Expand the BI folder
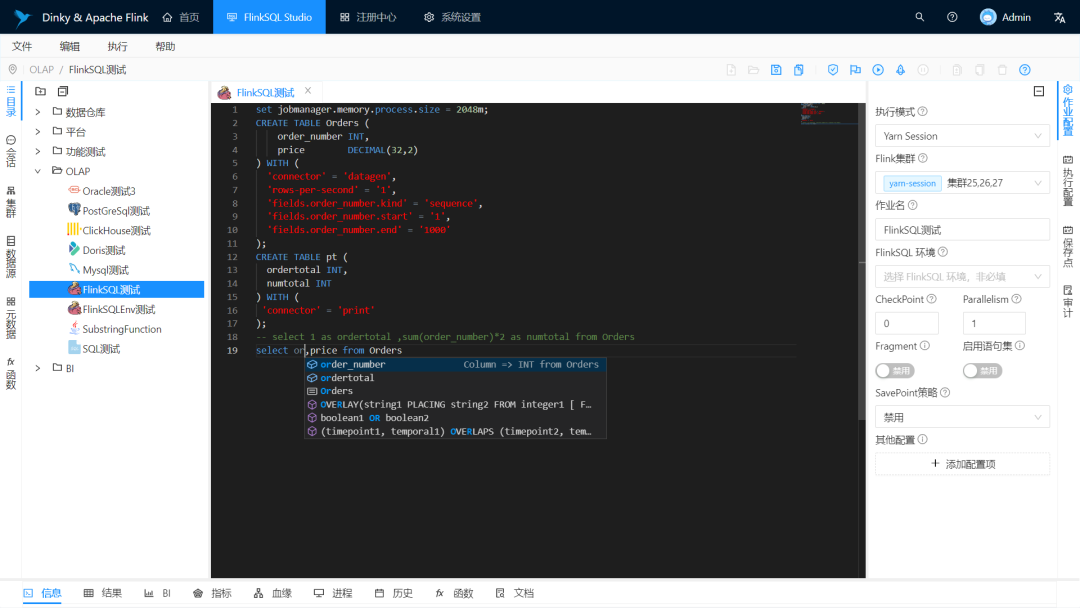Screen dimensions: 1080x608 coord(38,368)
